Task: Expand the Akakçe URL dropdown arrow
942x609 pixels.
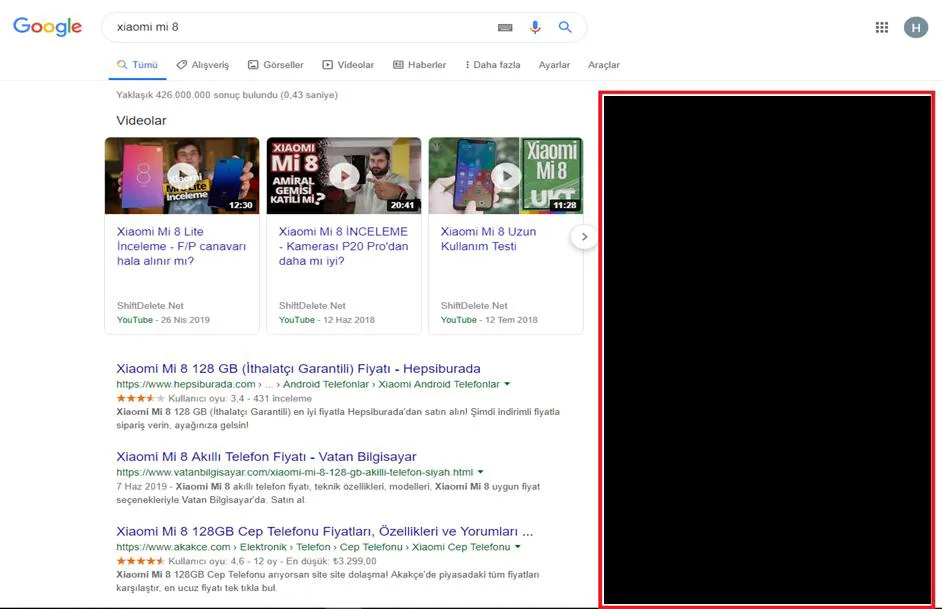Action: pos(518,547)
